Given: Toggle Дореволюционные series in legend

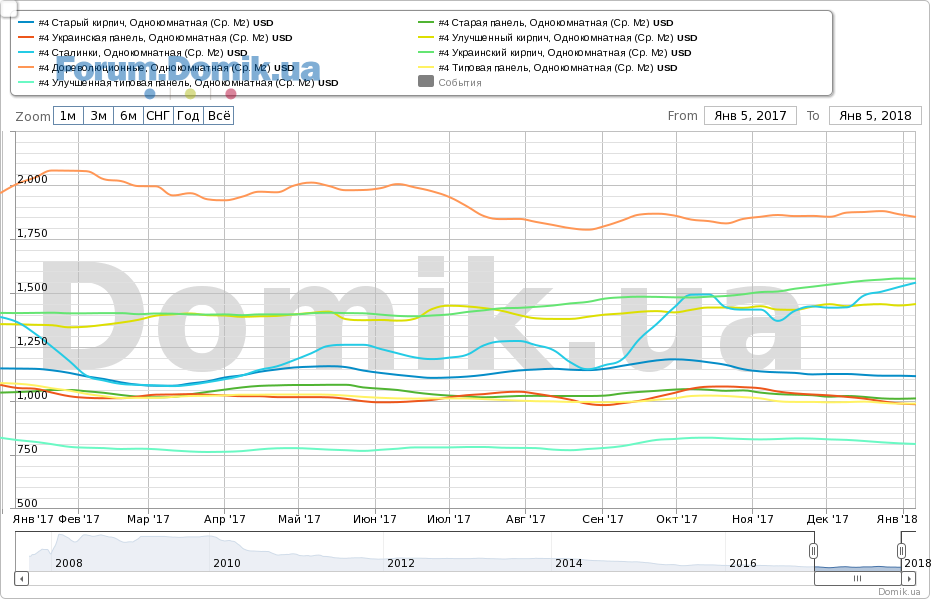Looking at the screenshot, I should point(157,68).
